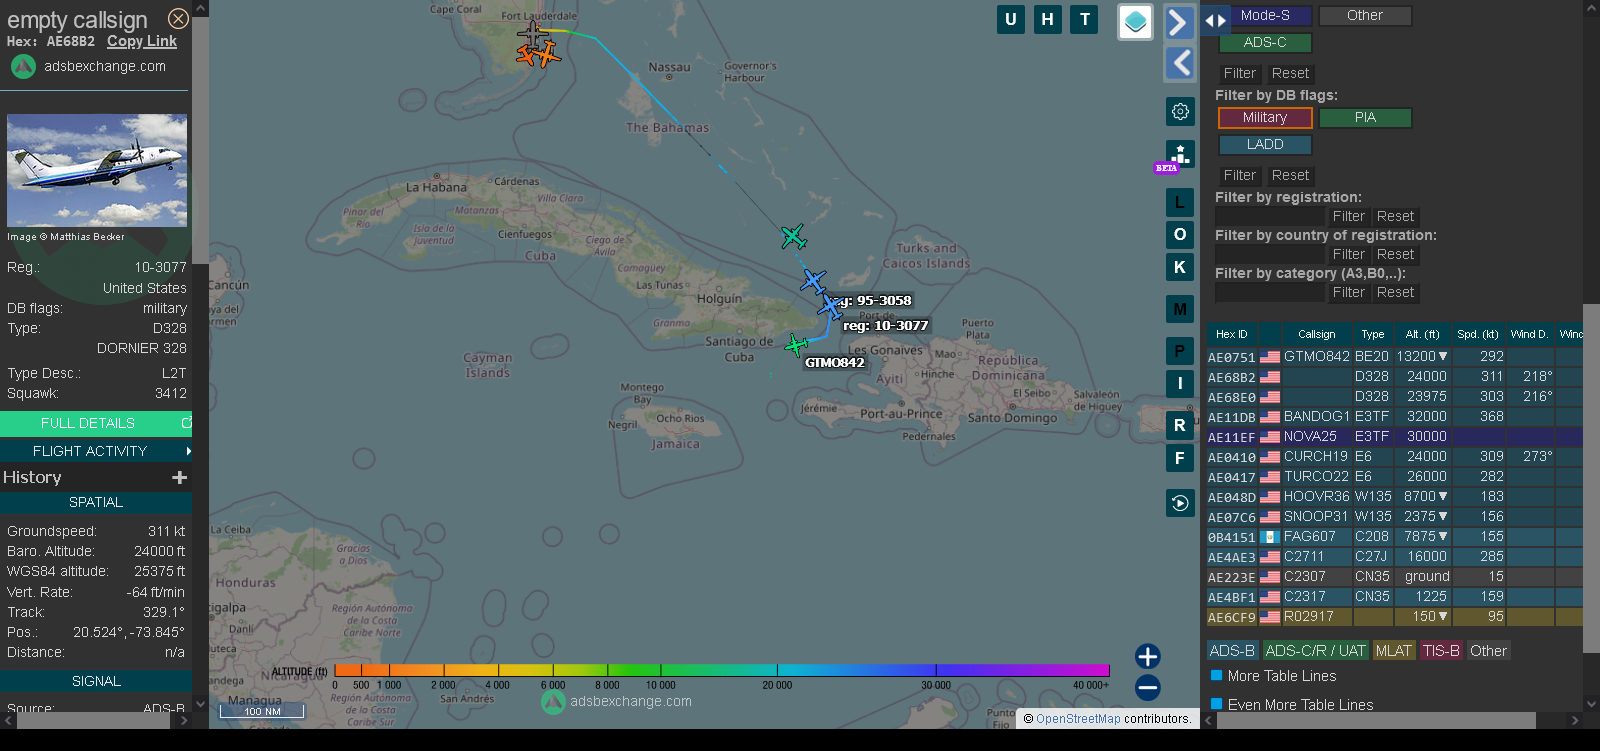Toggle the U map button
This screenshot has height=751, width=1600.
click(x=1011, y=19)
